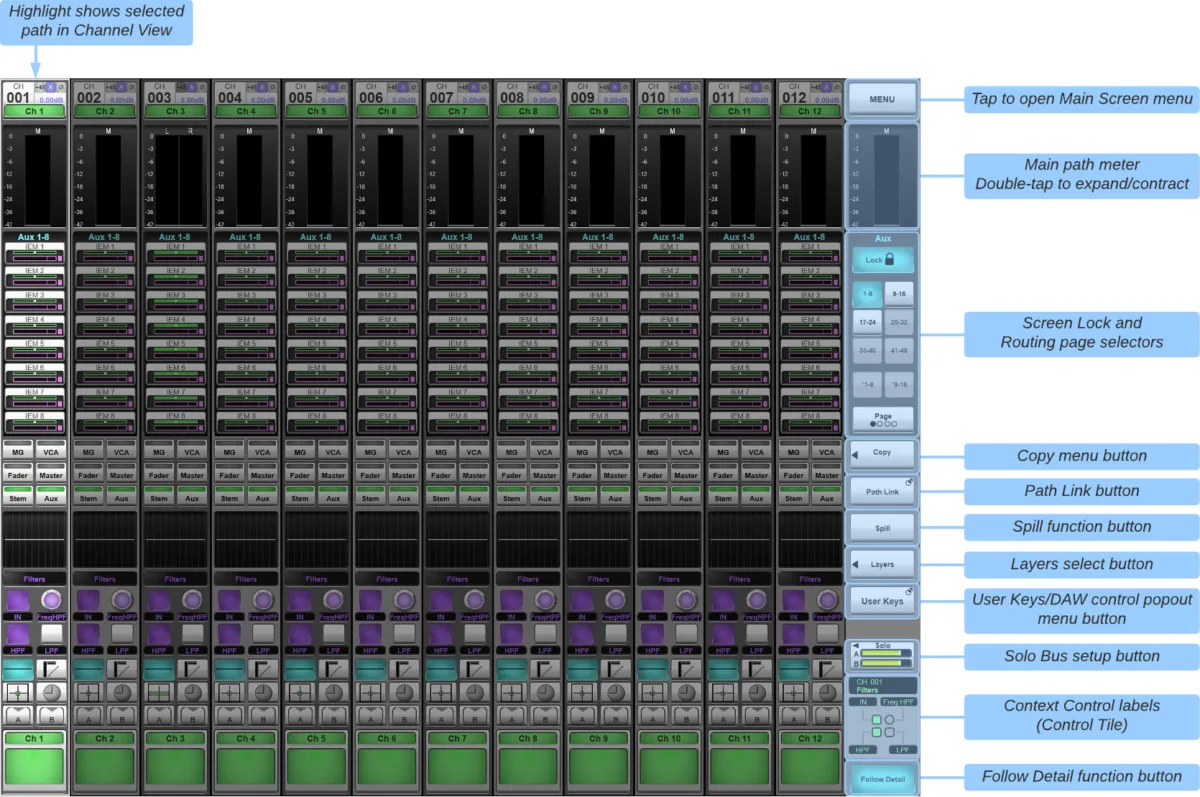This screenshot has height=797, width=1200.
Task: Tap the purple Freq HPF knob on channel 1
Action: (53, 600)
